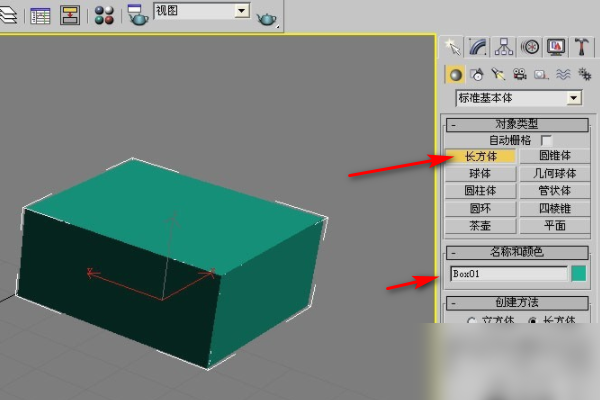The width and height of the screenshot is (600, 400).
Task: Click the 圆环 button
Action: pos(481,208)
